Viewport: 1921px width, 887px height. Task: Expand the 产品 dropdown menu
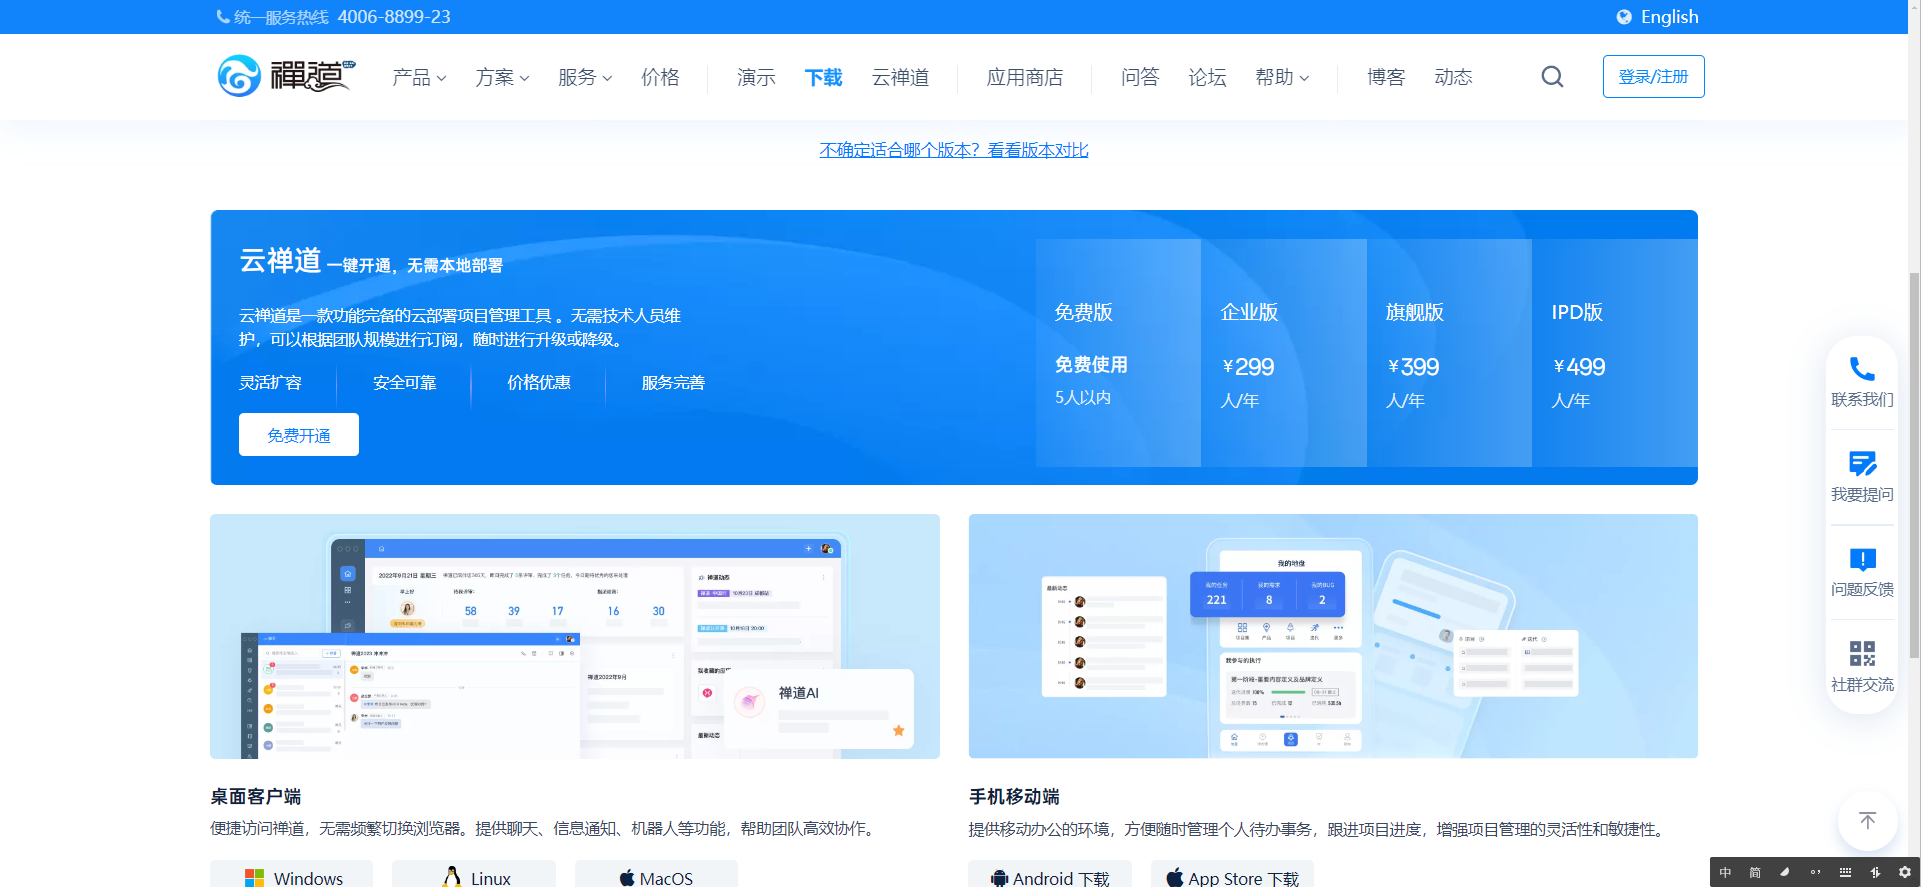click(419, 77)
